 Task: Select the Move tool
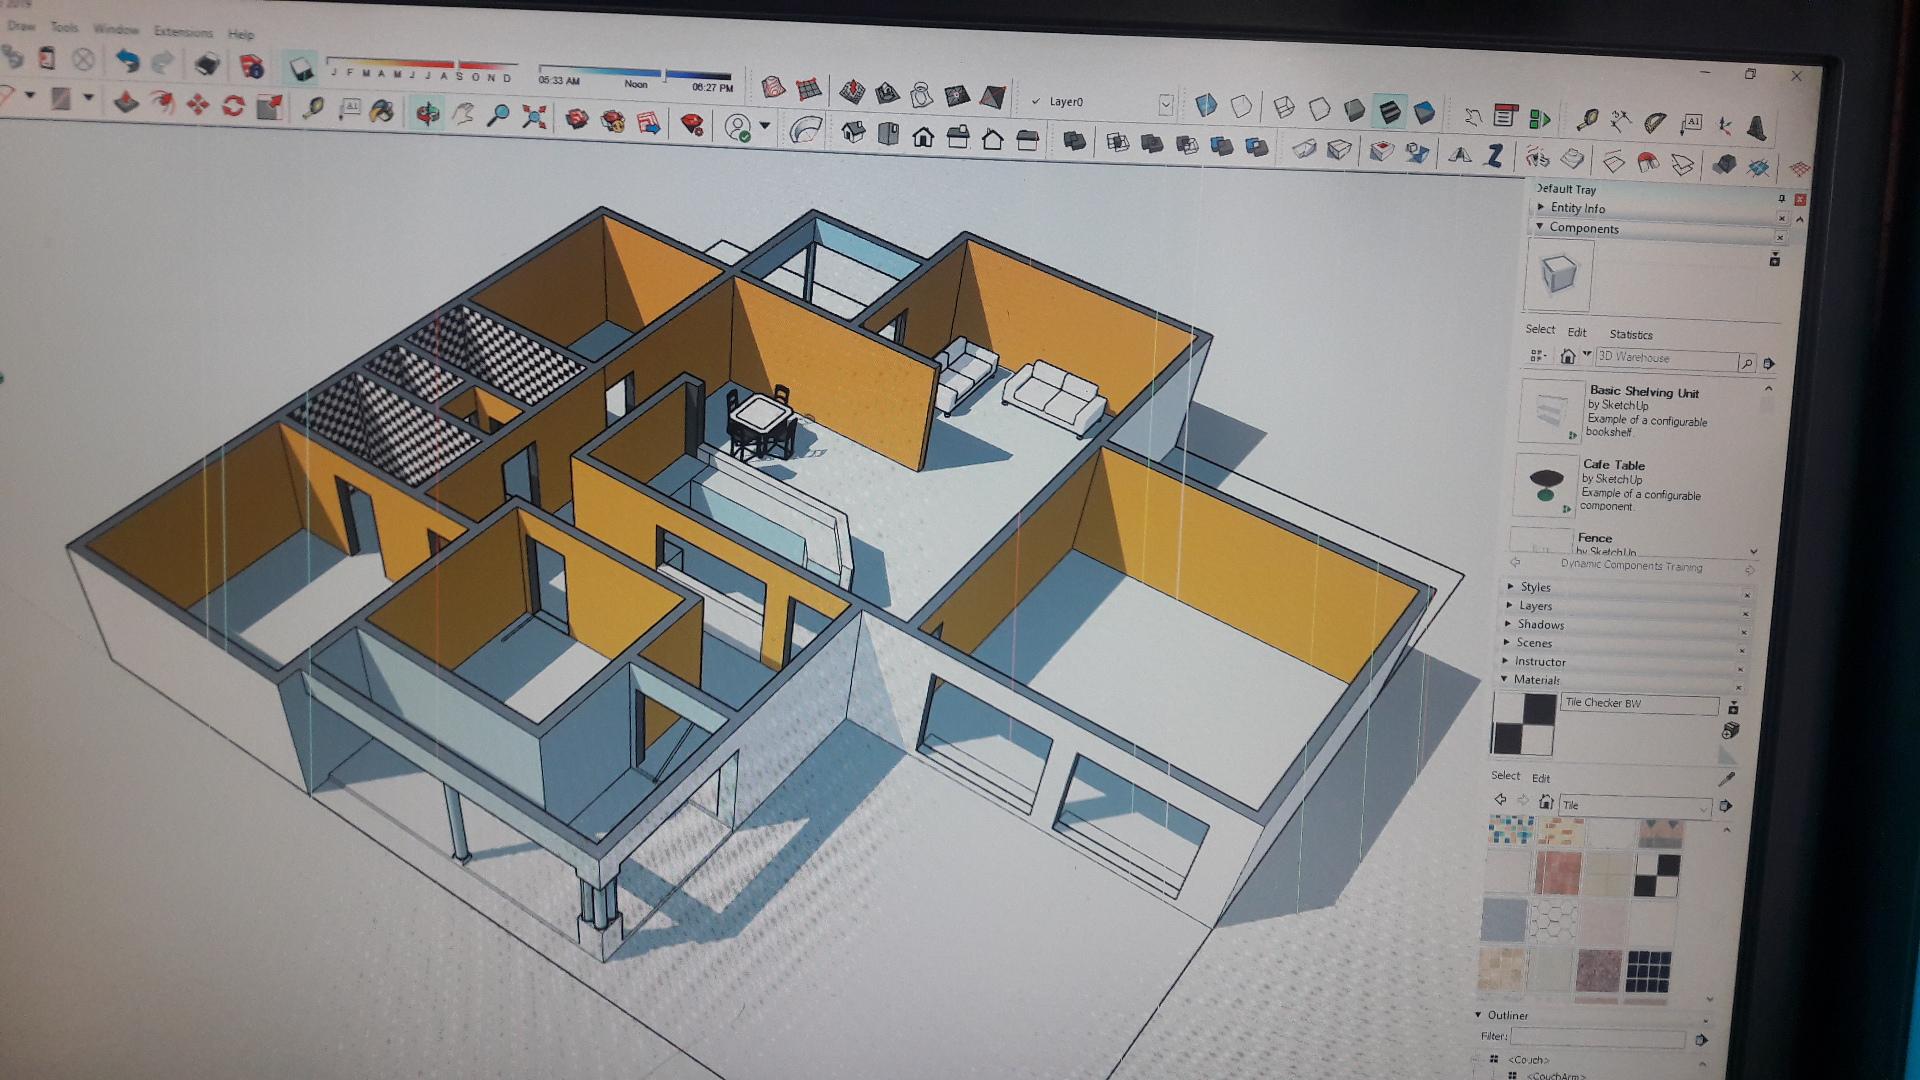198,104
